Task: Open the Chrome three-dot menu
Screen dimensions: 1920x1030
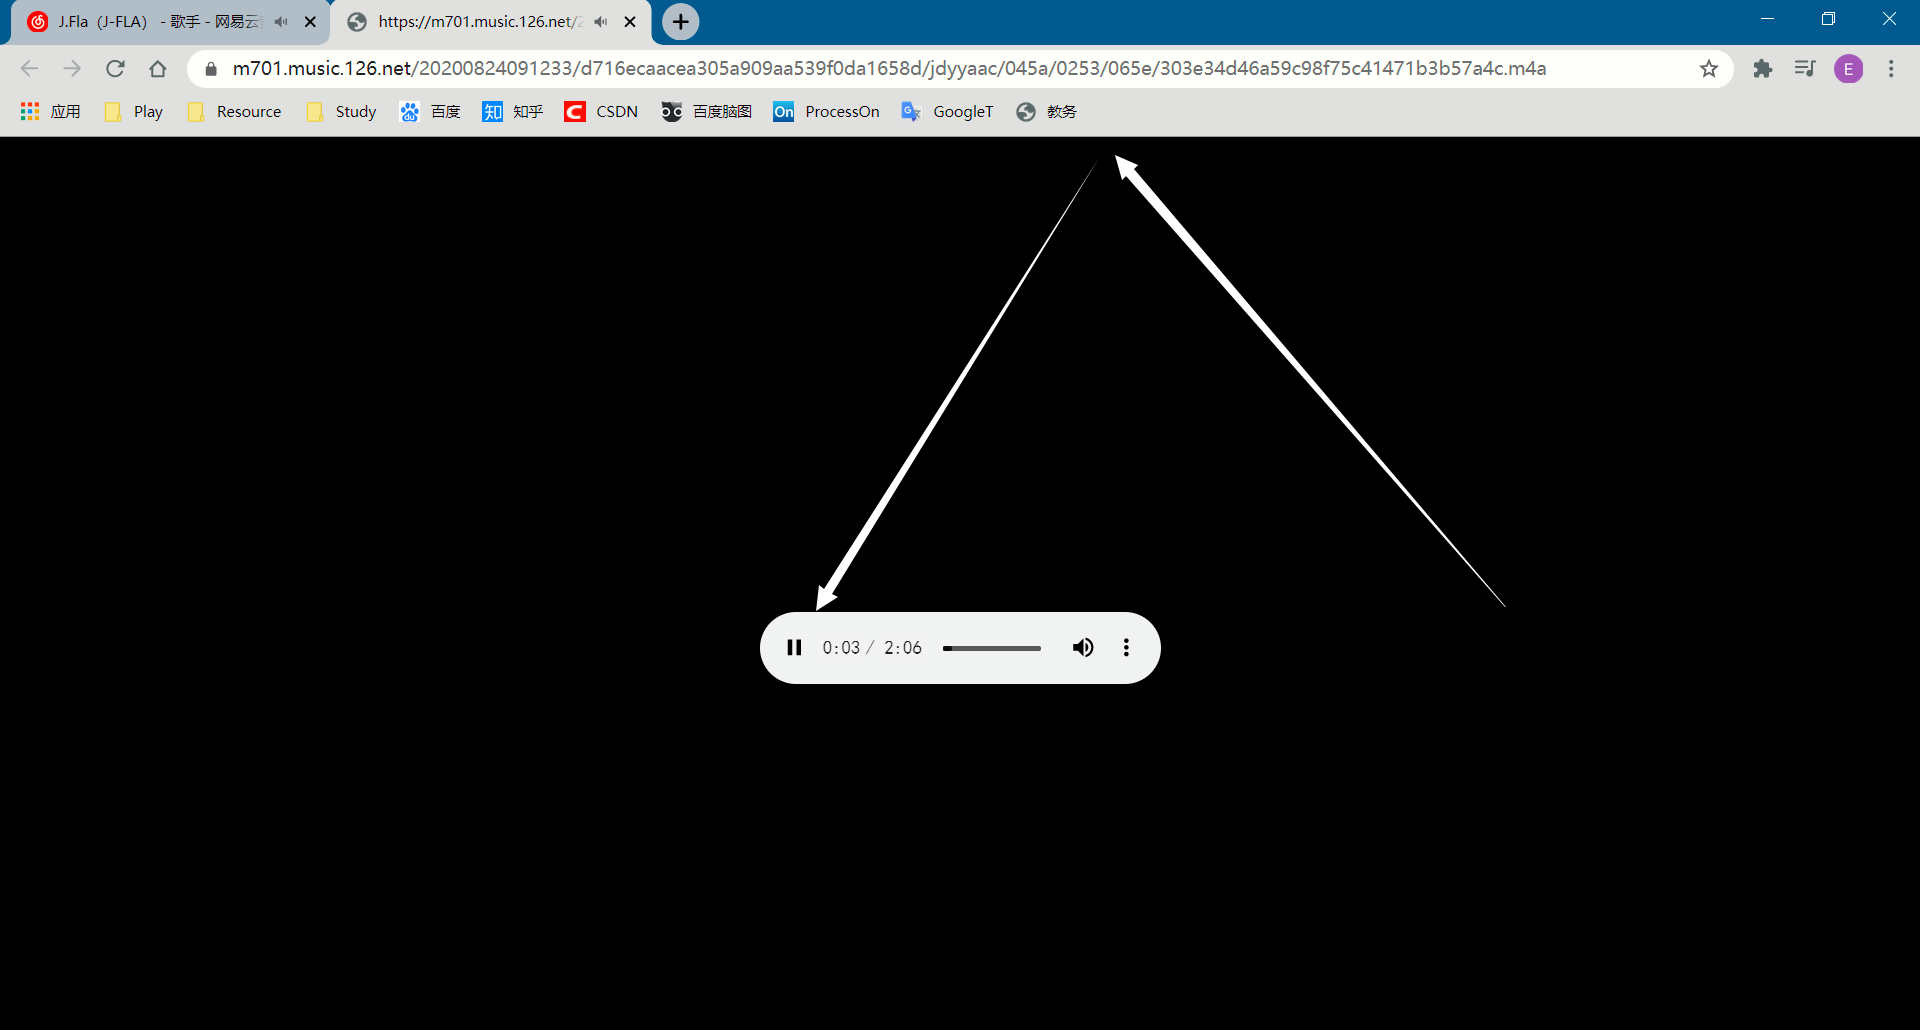Action: coord(1891,68)
